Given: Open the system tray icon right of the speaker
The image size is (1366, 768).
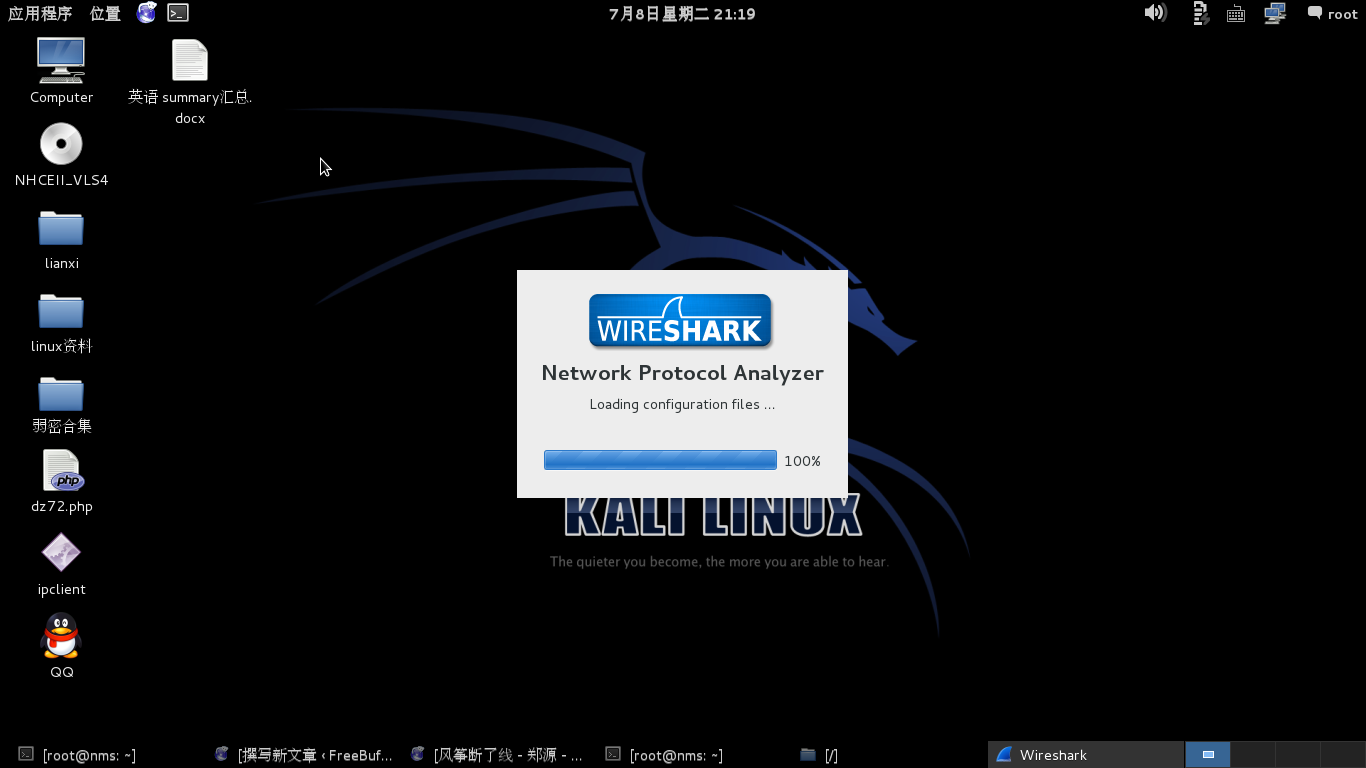Looking at the screenshot, I should (1201, 13).
